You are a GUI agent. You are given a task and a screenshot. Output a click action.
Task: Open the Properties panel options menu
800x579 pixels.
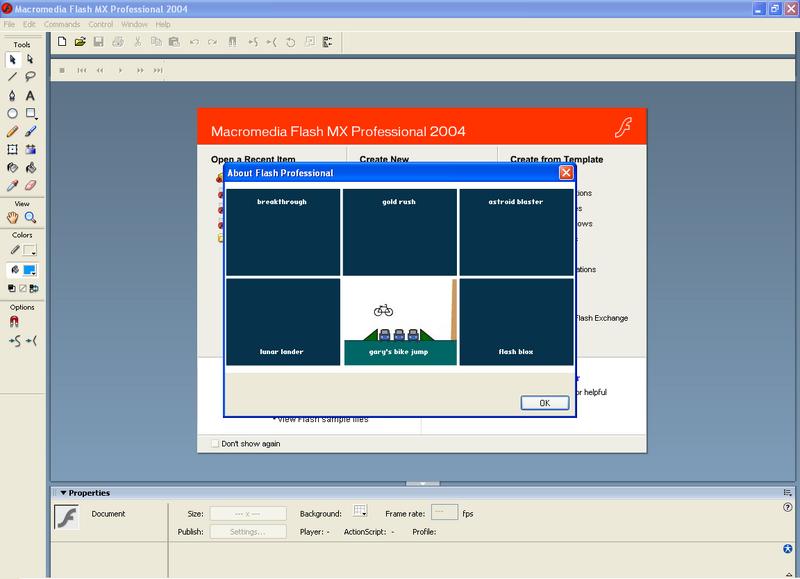(787, 493)
